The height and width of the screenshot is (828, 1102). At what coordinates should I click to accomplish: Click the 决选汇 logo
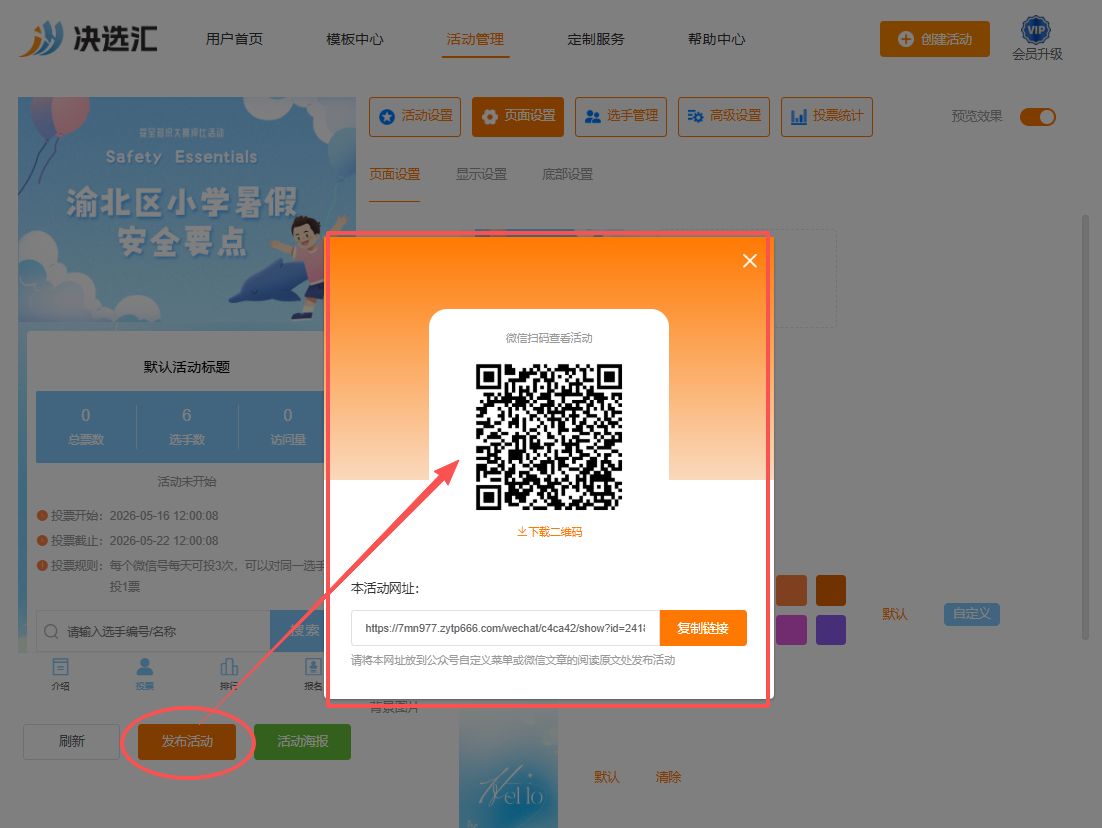(x=89, y=38)
